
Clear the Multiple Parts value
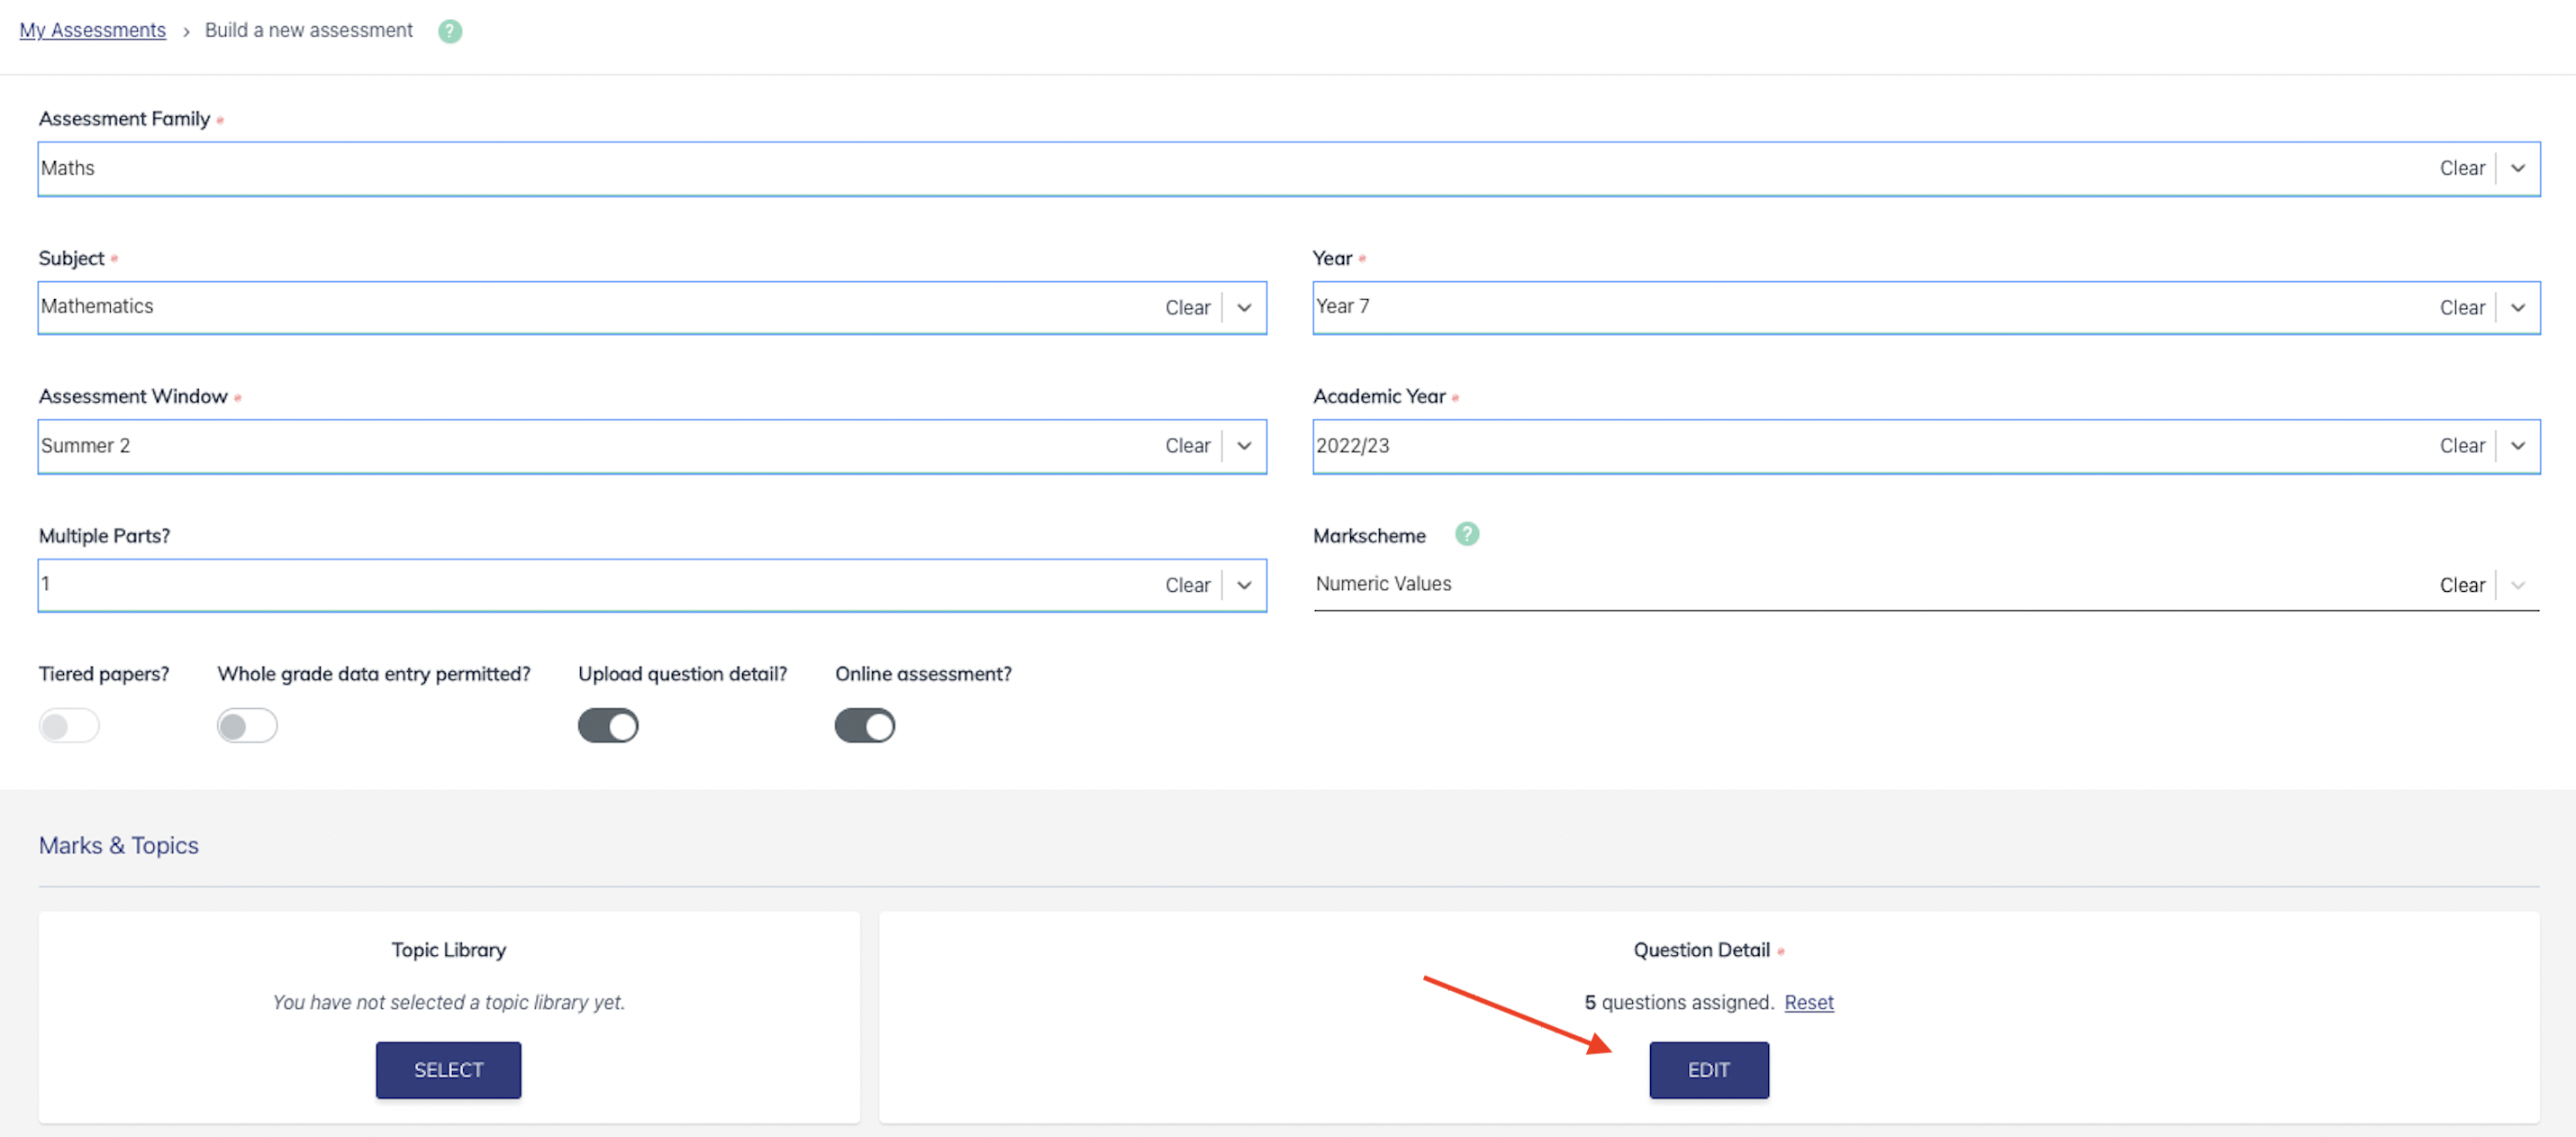pos(1187,585)
